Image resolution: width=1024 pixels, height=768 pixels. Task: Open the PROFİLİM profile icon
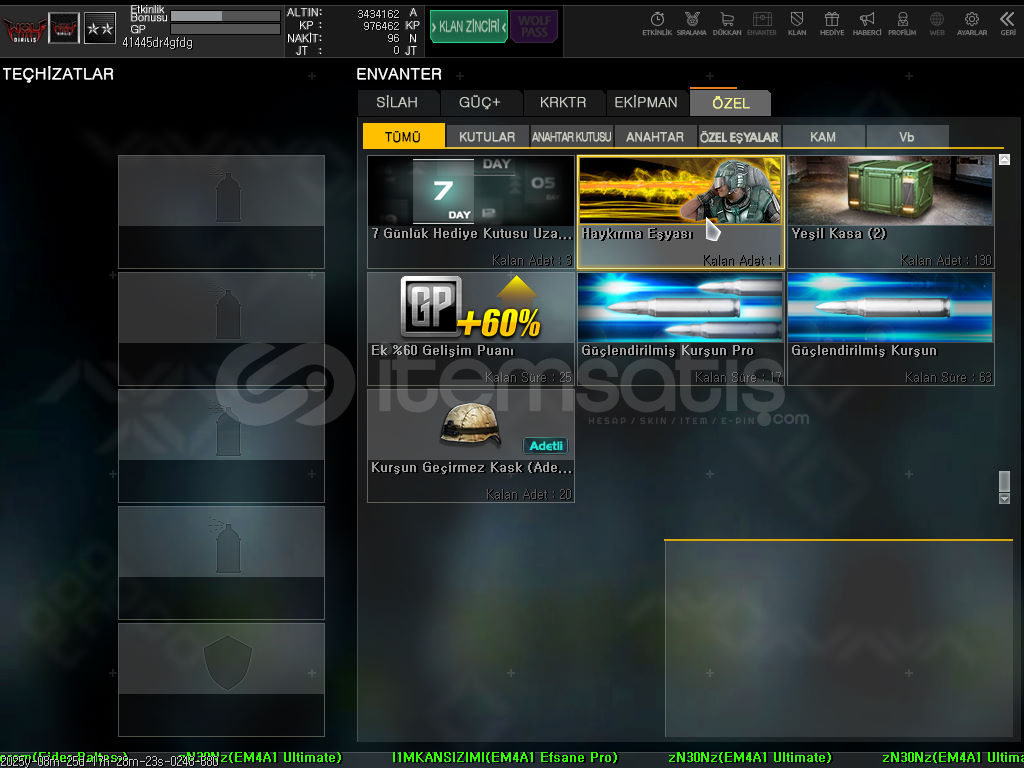(x=902, y=24)
